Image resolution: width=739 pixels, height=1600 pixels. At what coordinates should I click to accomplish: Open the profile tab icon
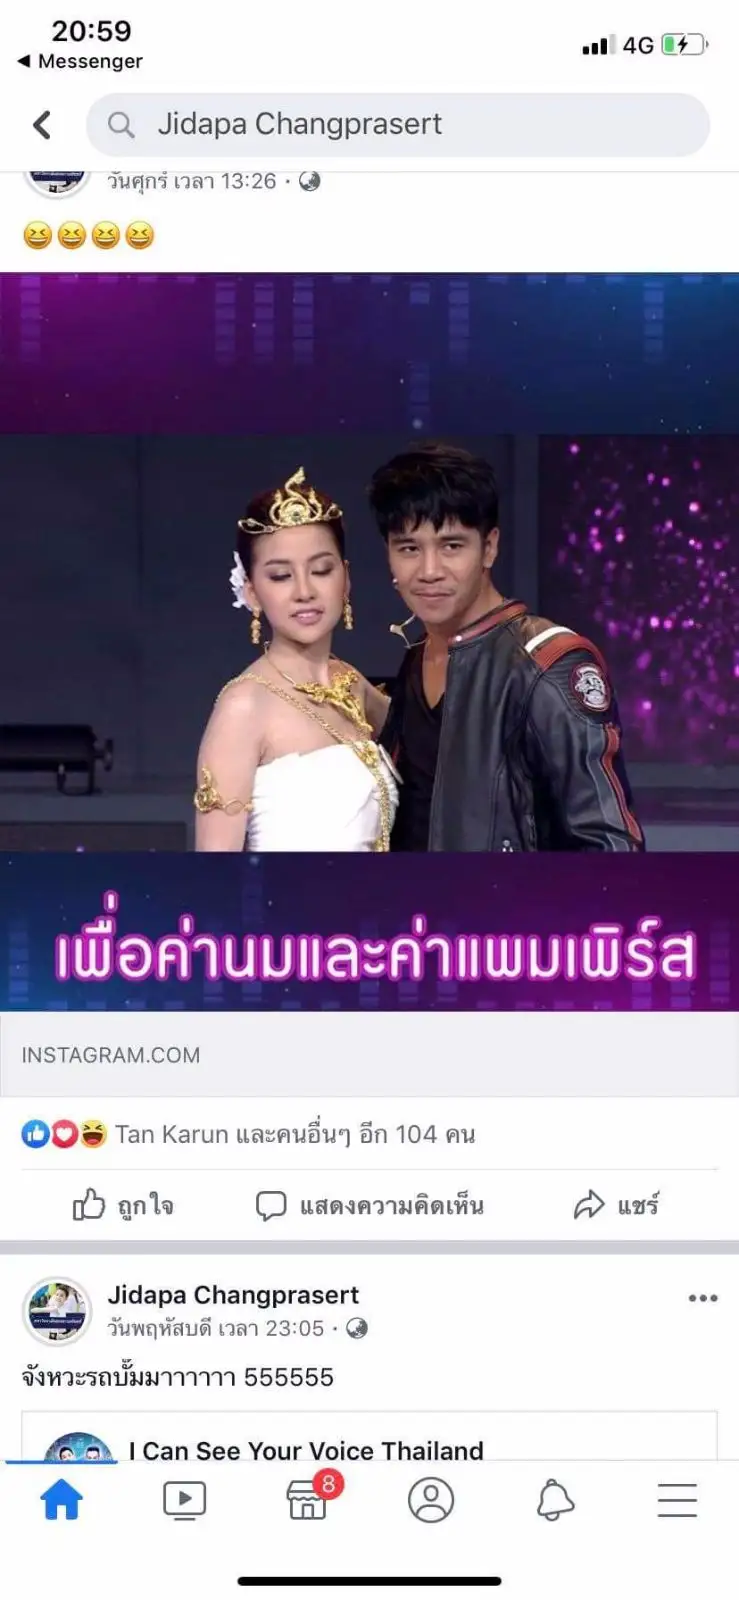point(431,1500)
